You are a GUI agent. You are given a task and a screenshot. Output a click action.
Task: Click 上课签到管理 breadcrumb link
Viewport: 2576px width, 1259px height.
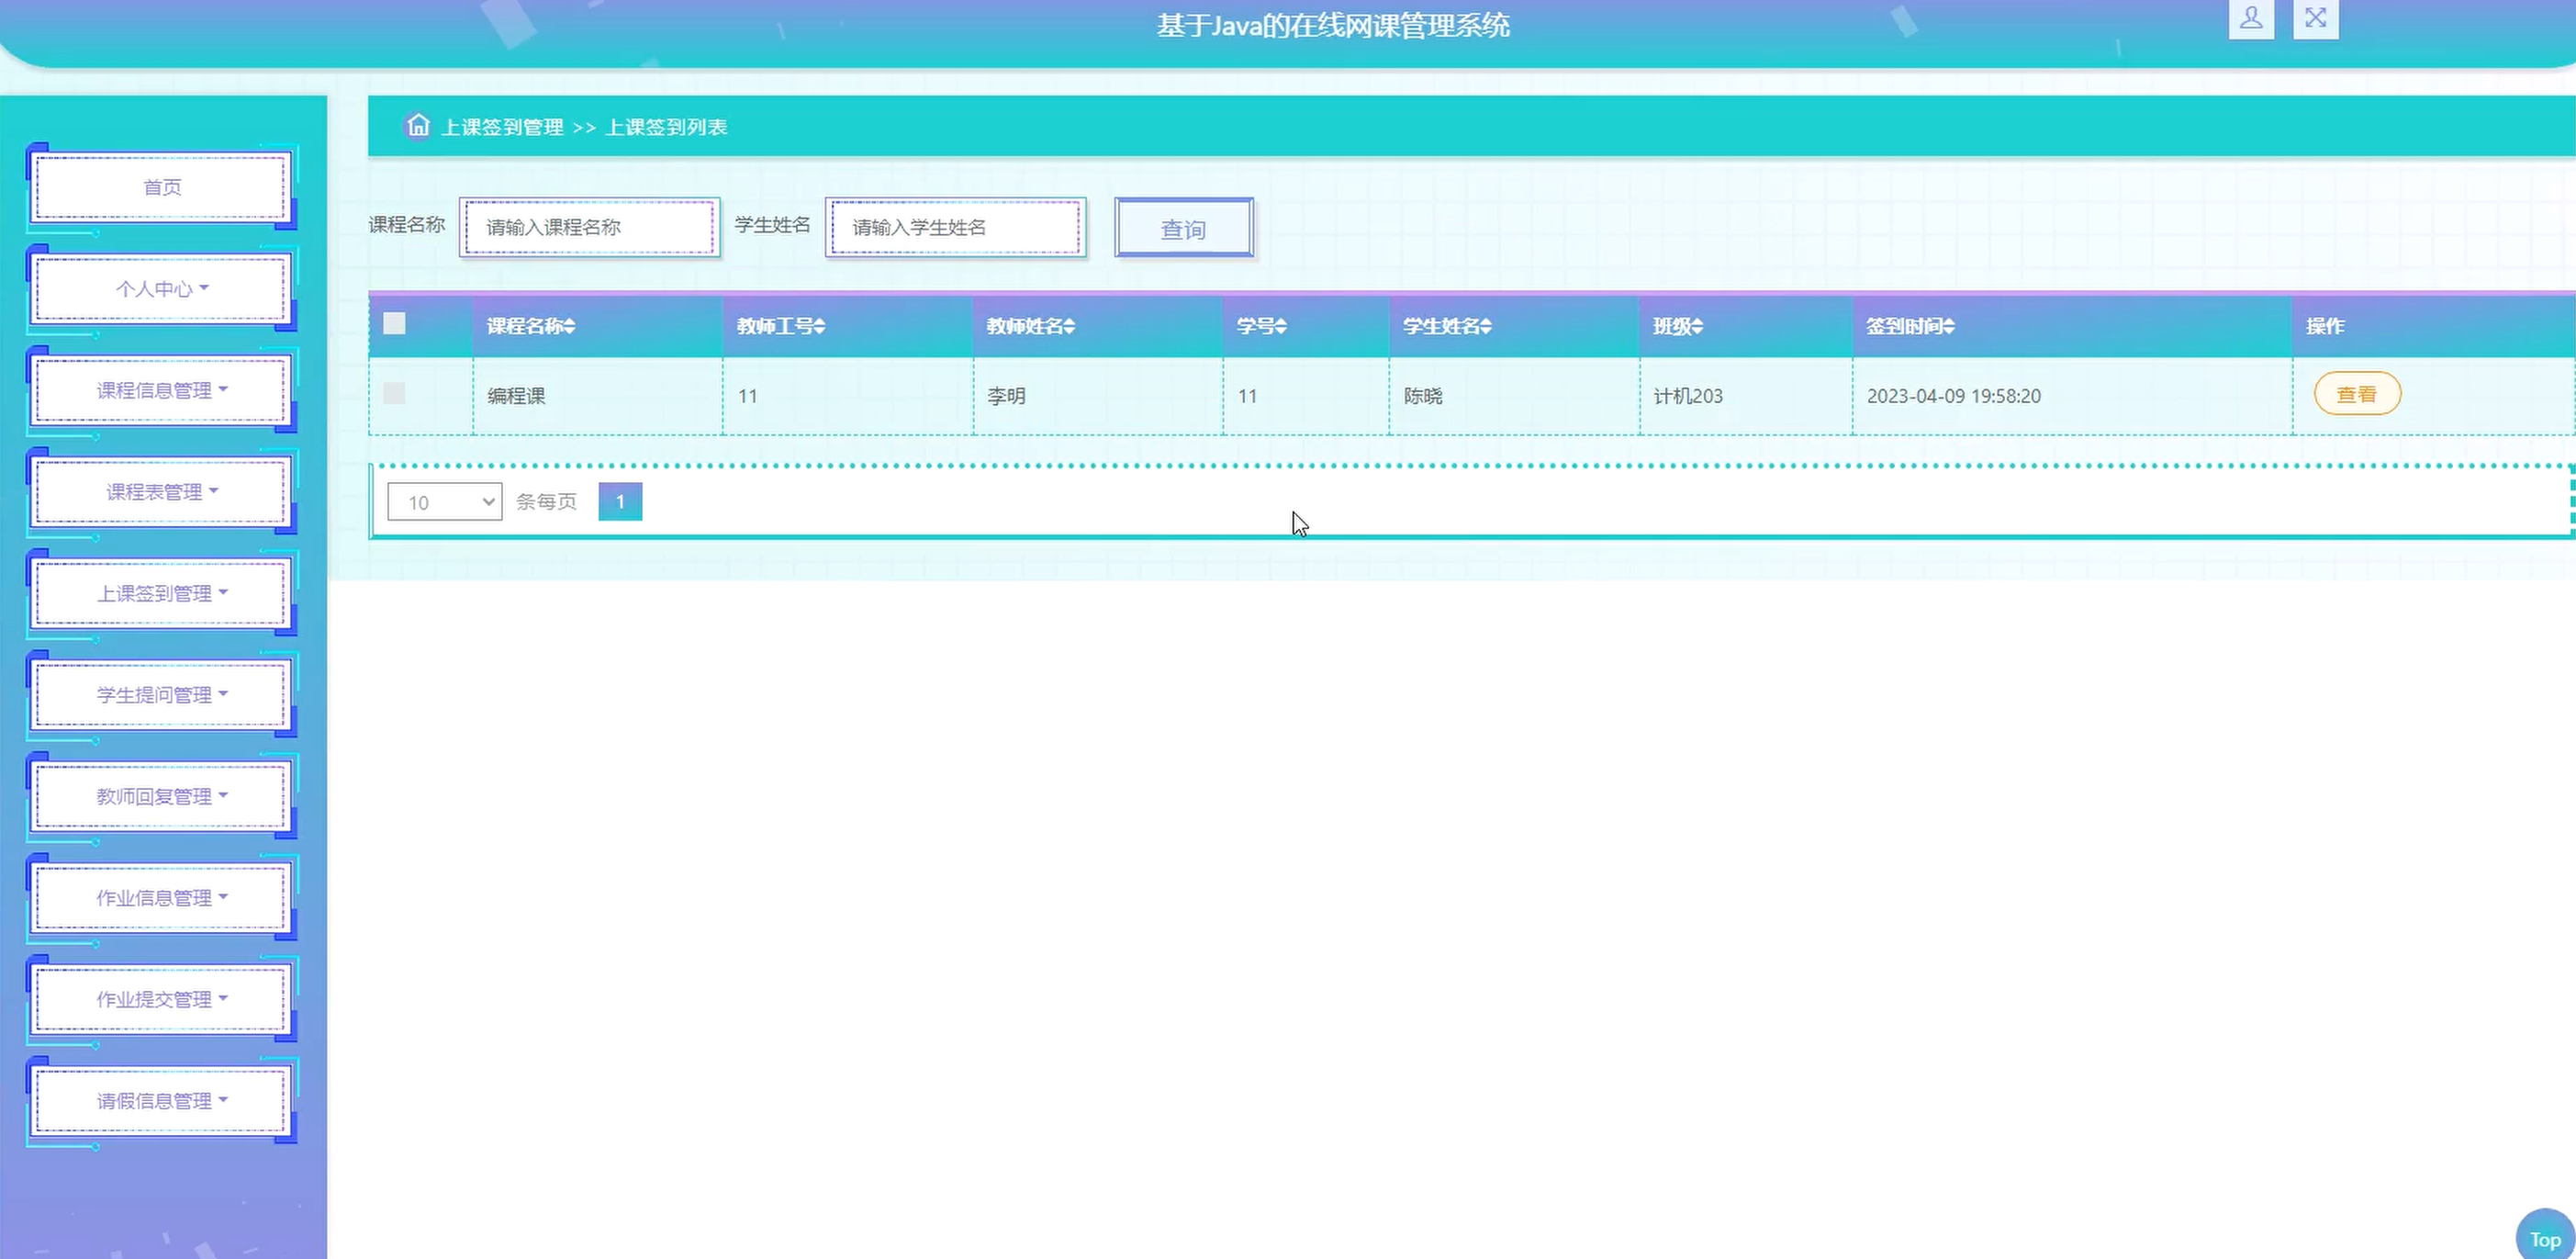pos(502,127)
